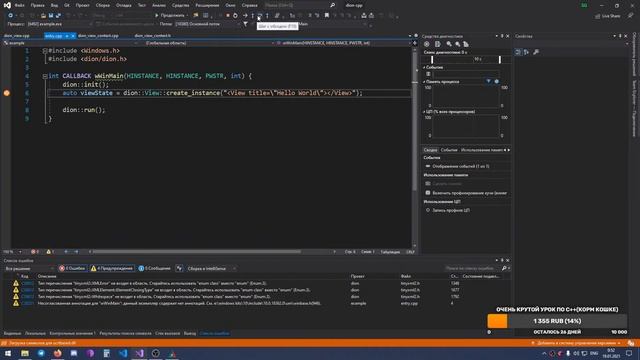Click the right handle of diagnostics session timeline
Viewport: 640px width, 360px height.
point(500,60)
